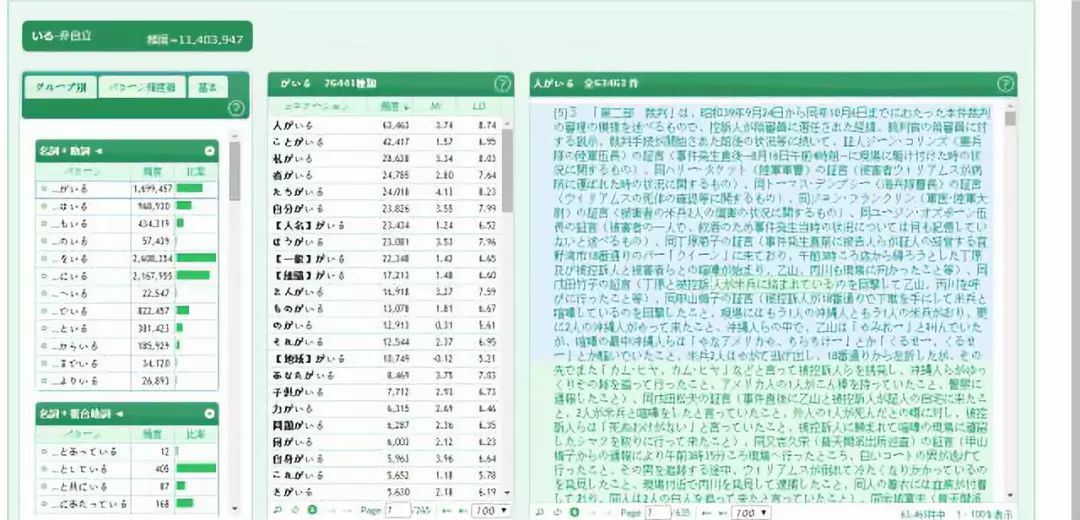Select the …でいる pattern row
The height and width of the screenshot is (520, 1080).
point(127,311)
